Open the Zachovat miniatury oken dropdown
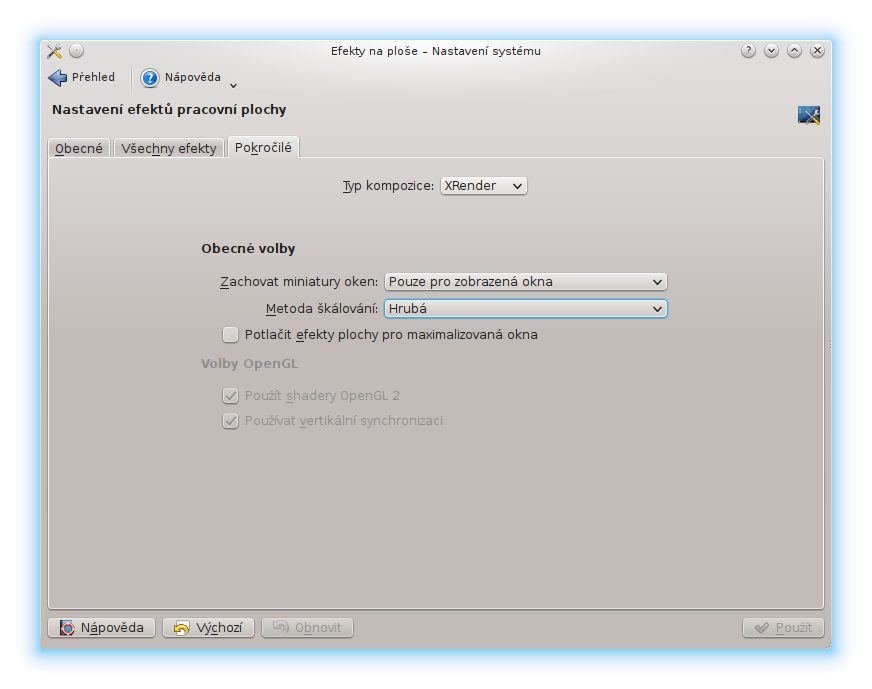The image size is (872, 689). pos(526,282)
